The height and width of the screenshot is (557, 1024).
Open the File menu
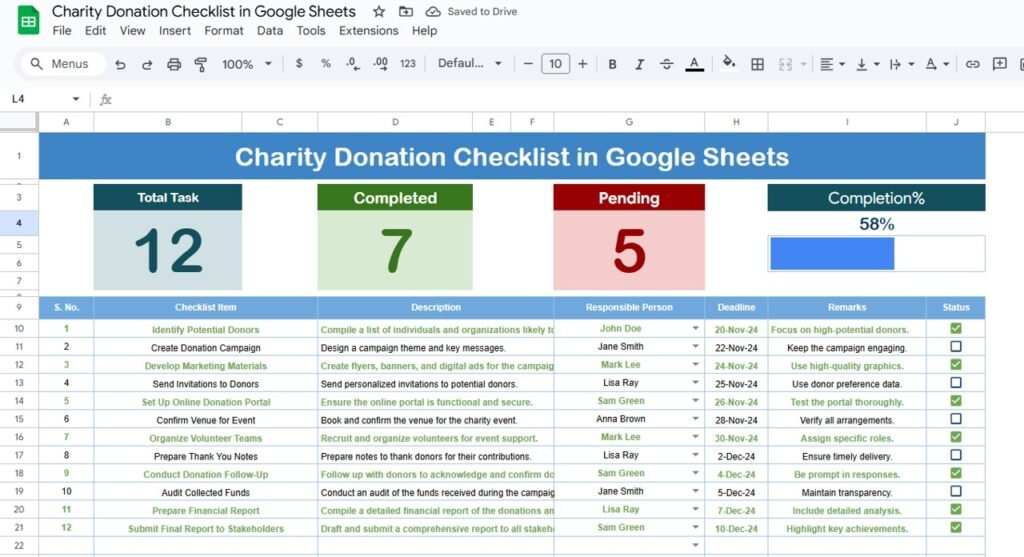(x=62, y=31)
